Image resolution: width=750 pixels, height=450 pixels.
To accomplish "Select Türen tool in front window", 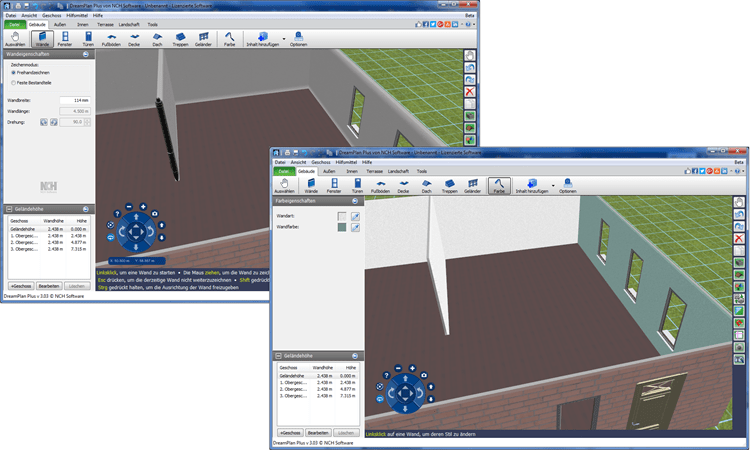I will click(357, 186).
